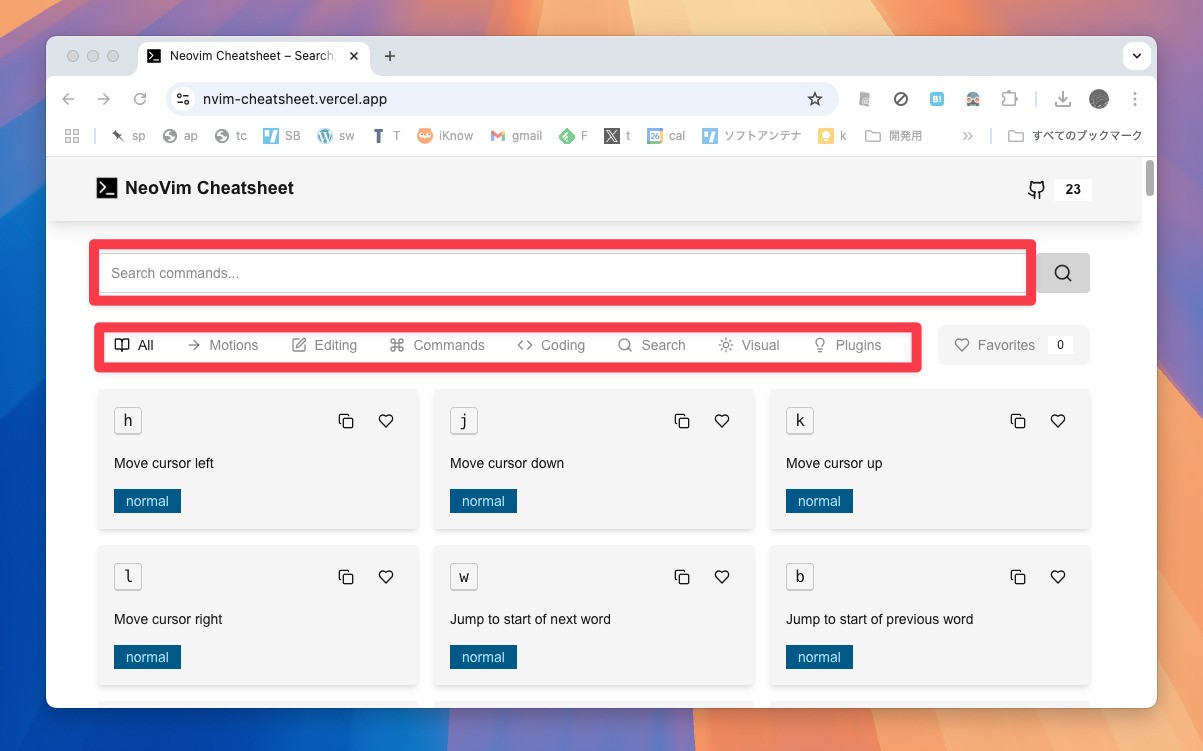
Task: Close the Neovim Cheatsheet tab
Action: pyautogui.click(x=354, y=56)
